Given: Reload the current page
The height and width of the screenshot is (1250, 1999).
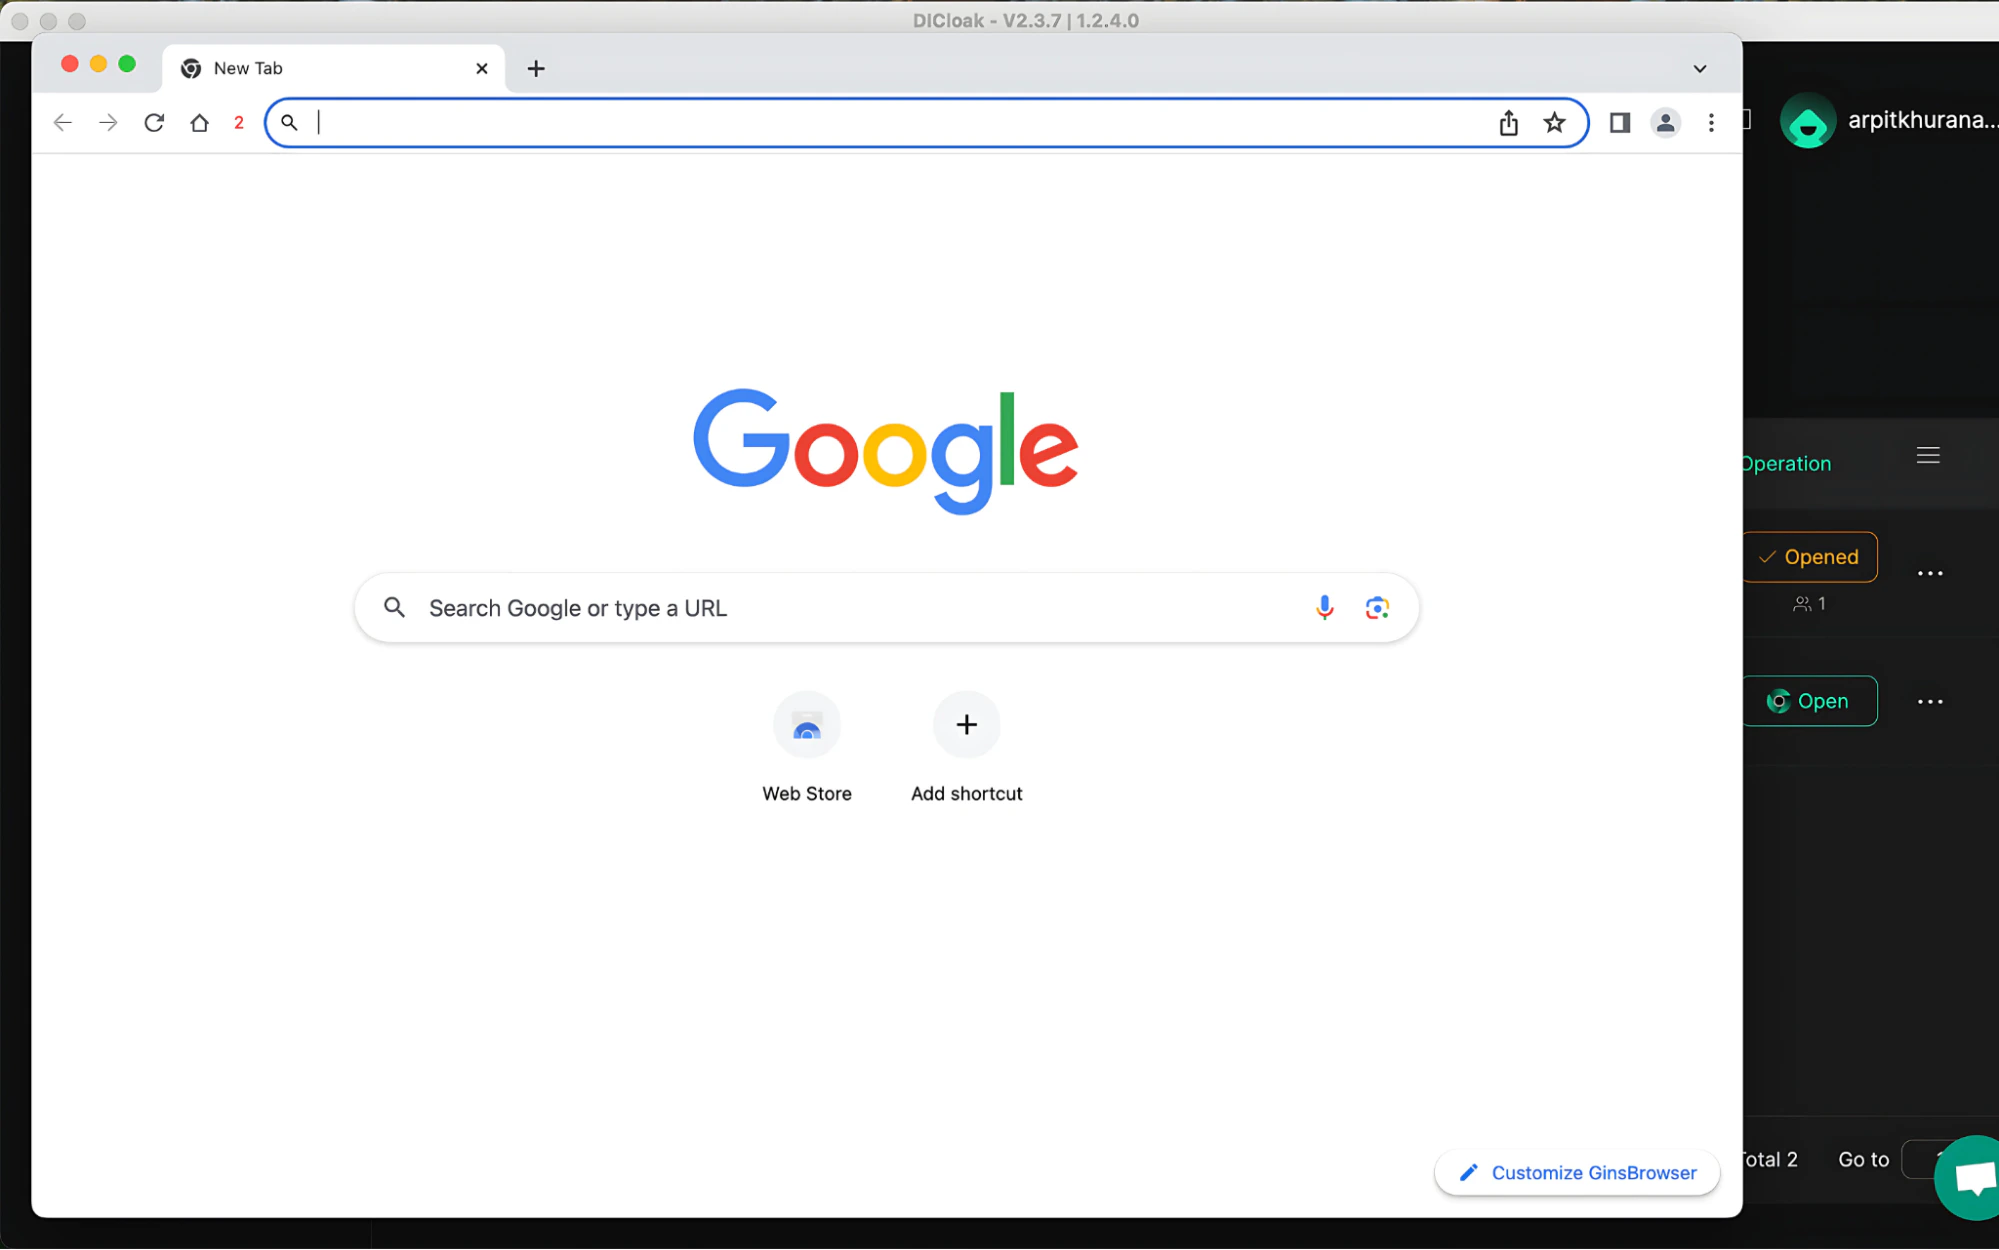Looking at the screenshot, I should pos(154,122).
